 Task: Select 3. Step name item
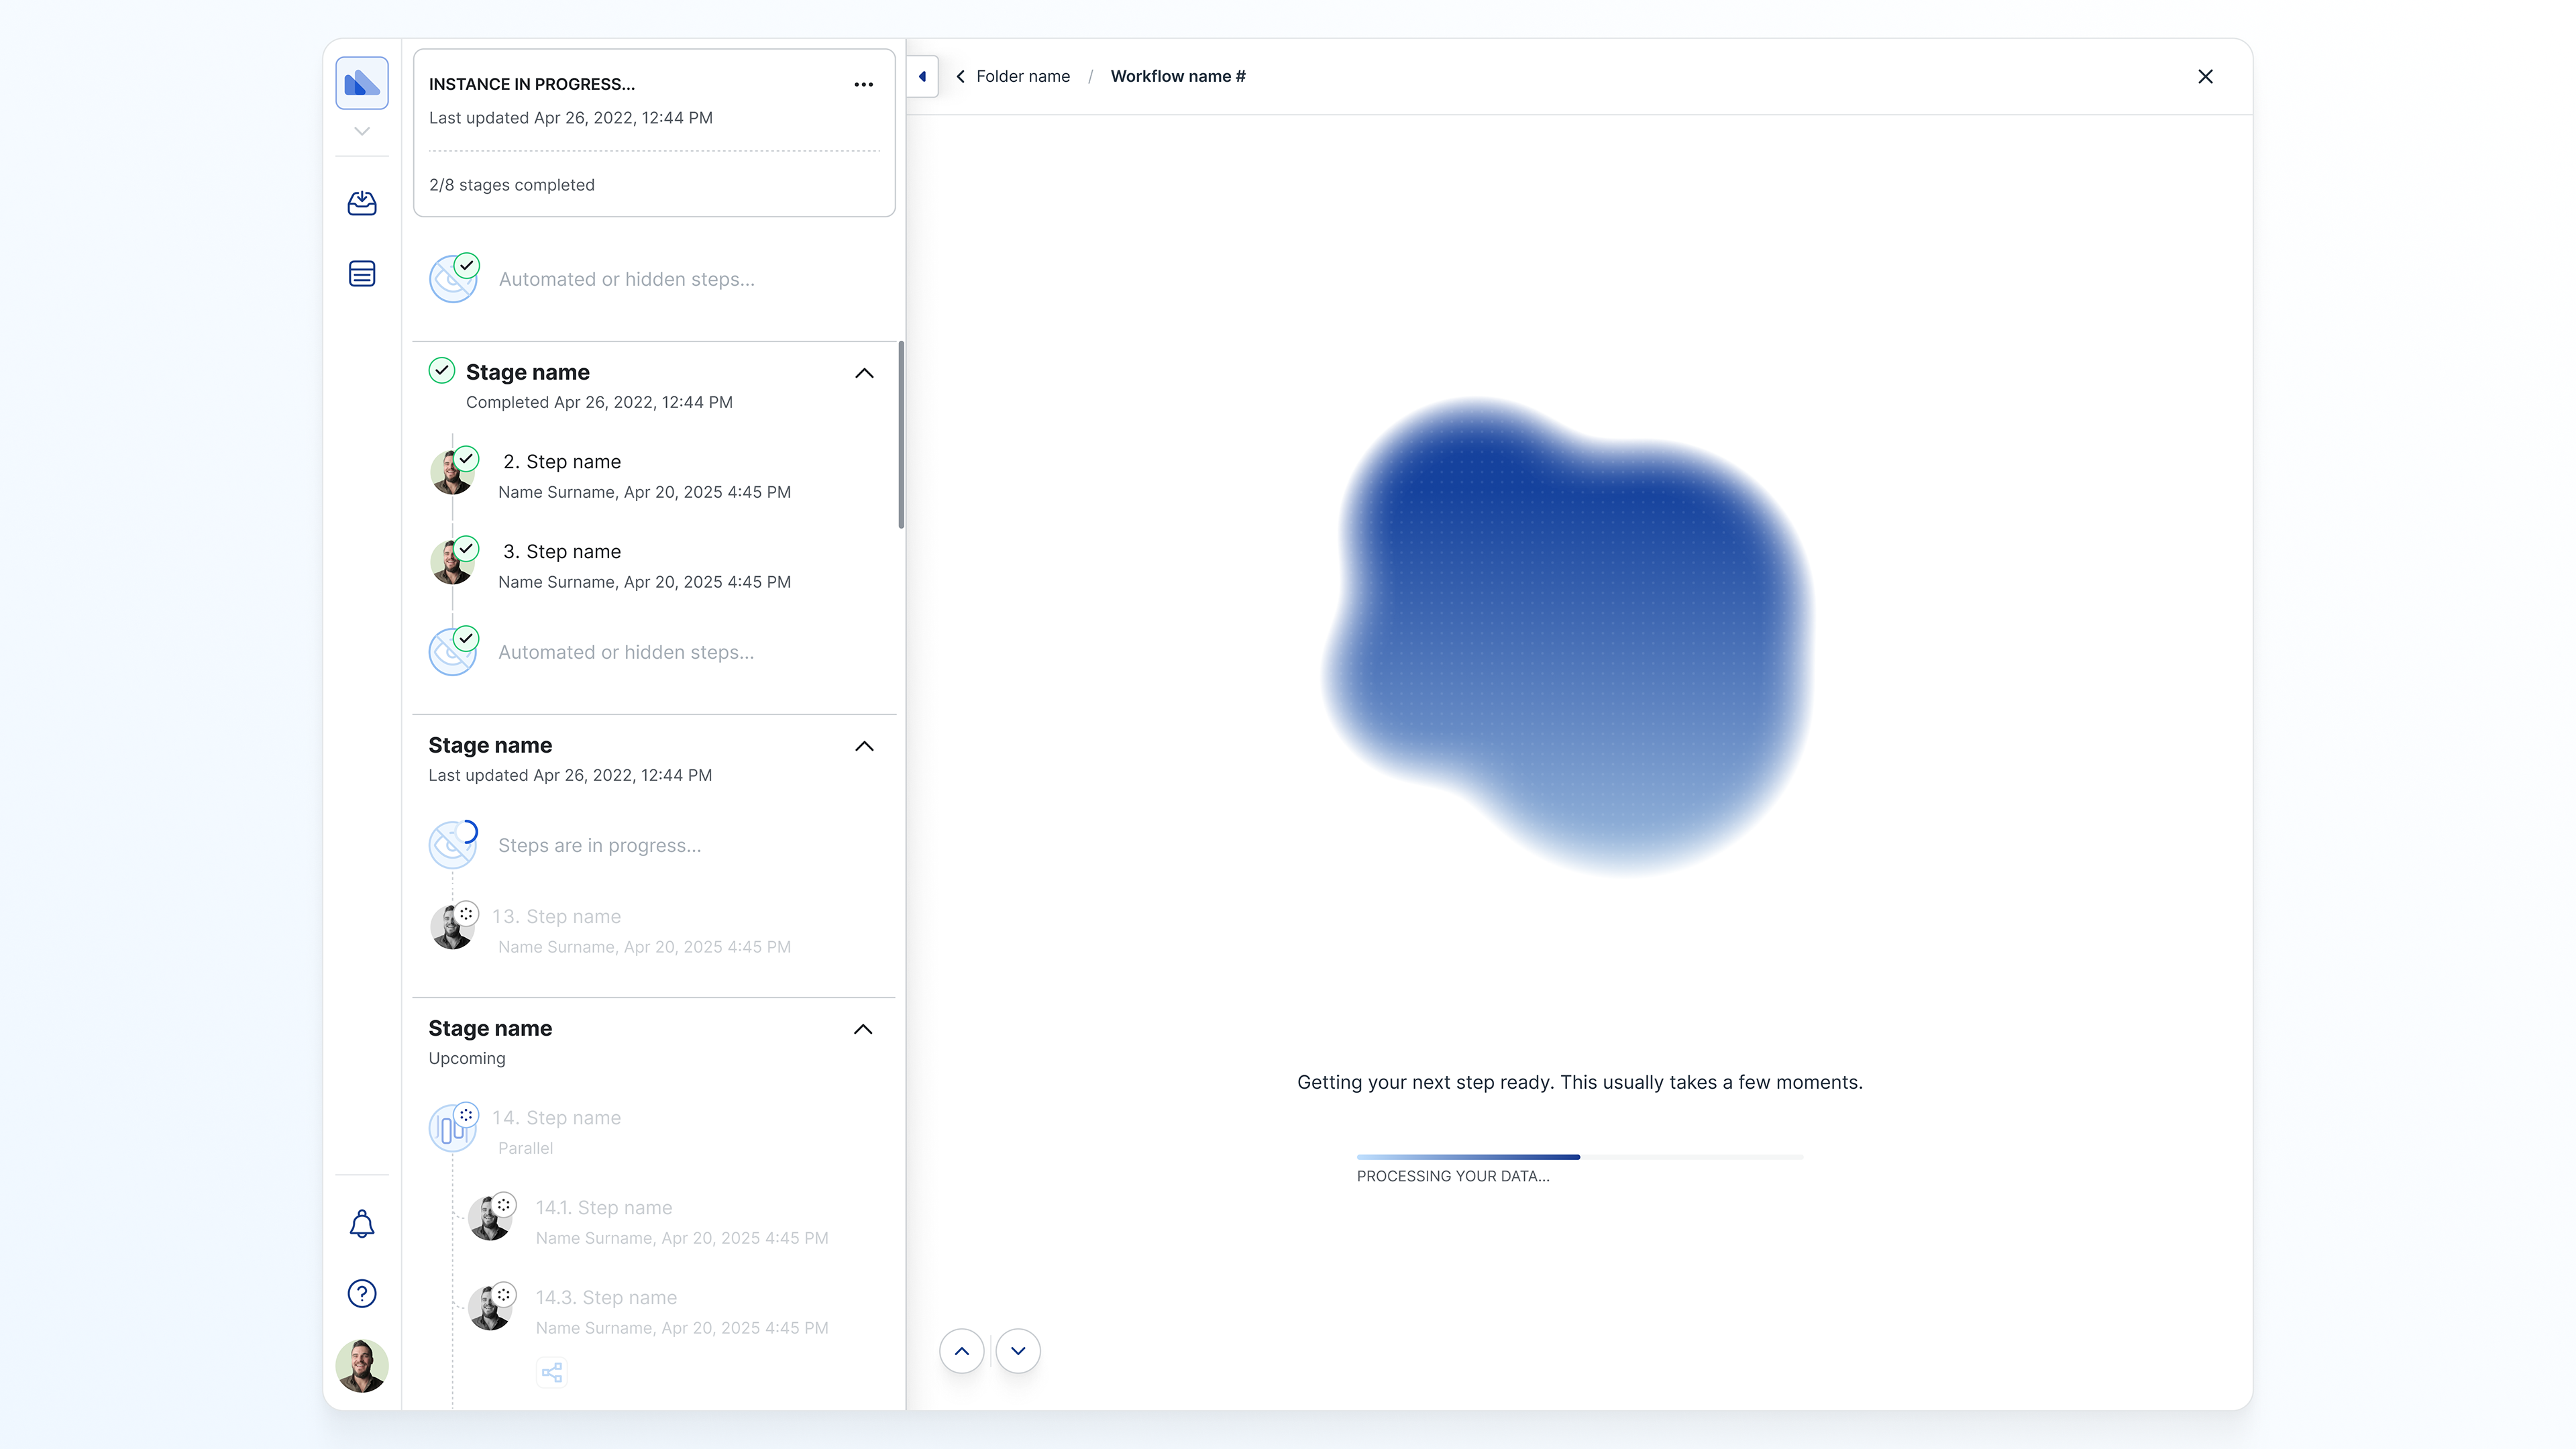561,552
